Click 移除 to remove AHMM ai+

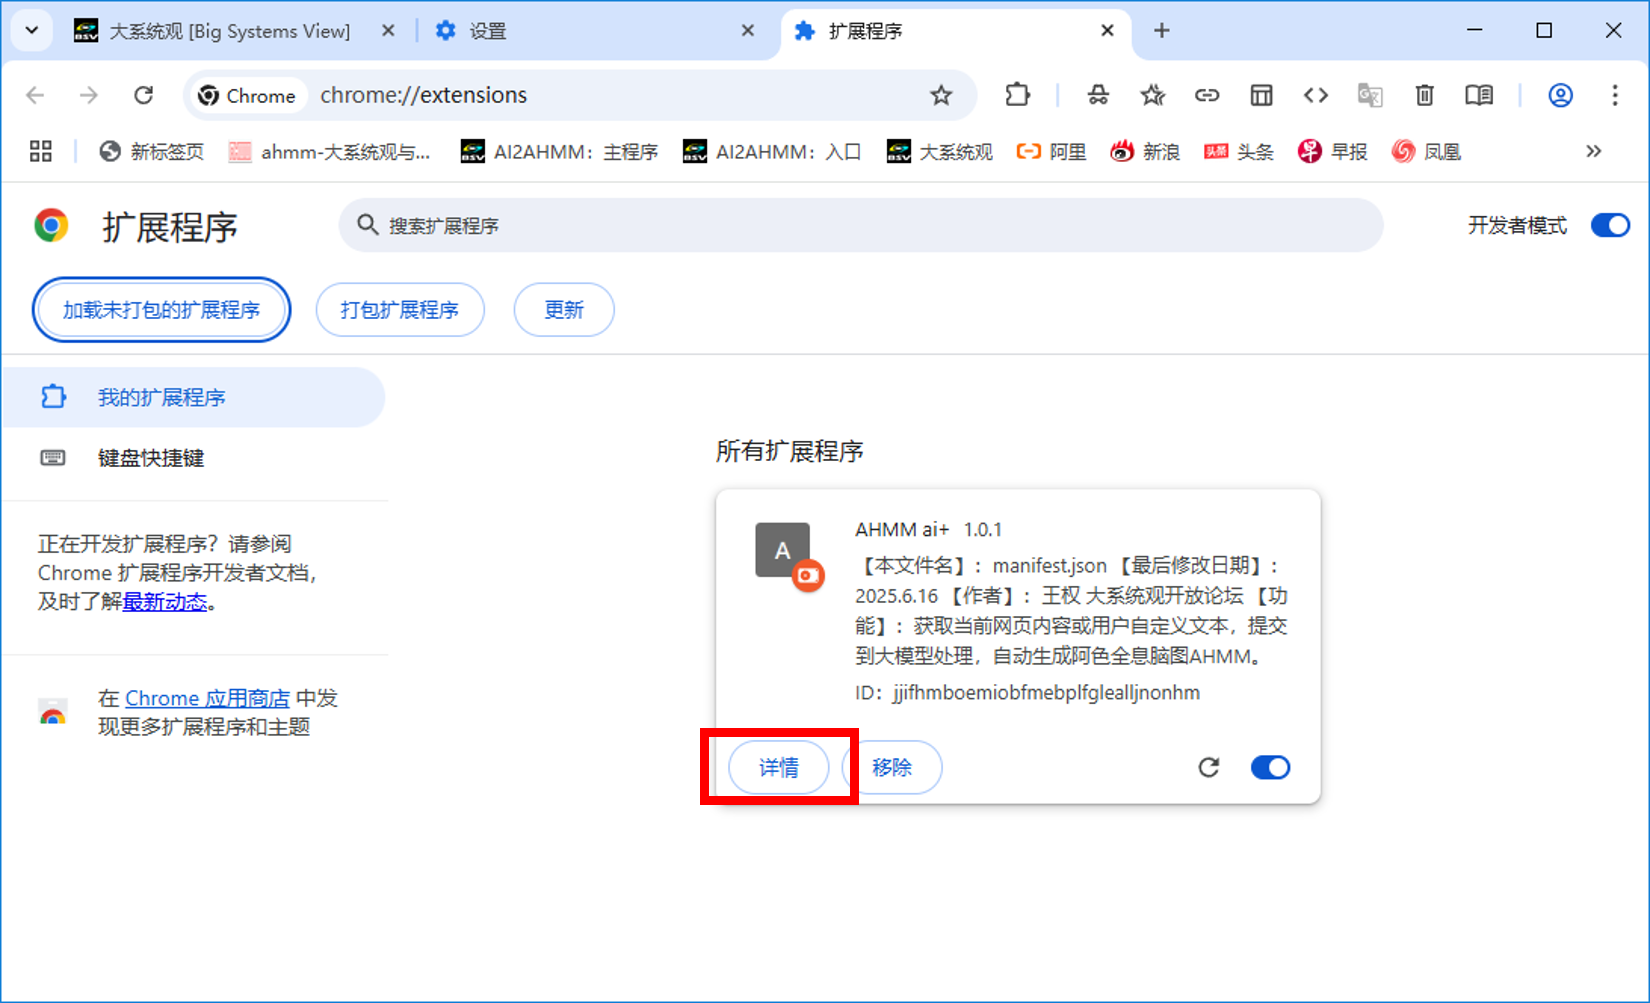coord(892,767)
